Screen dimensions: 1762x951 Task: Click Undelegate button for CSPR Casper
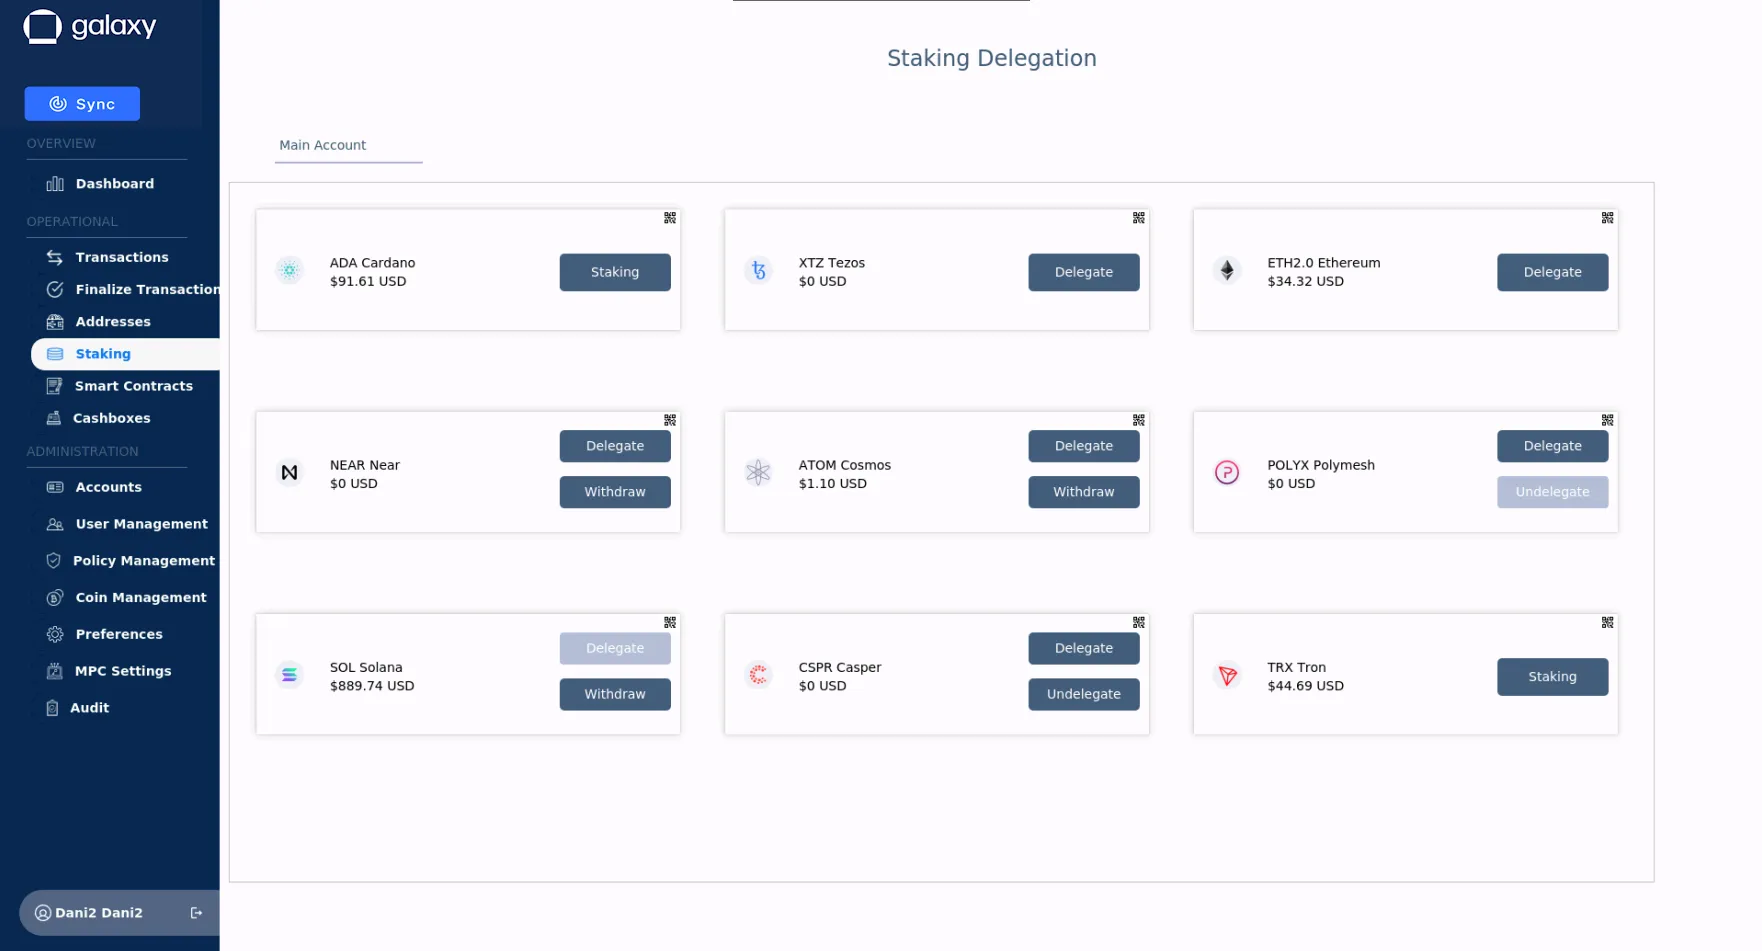click(1084, 694)
